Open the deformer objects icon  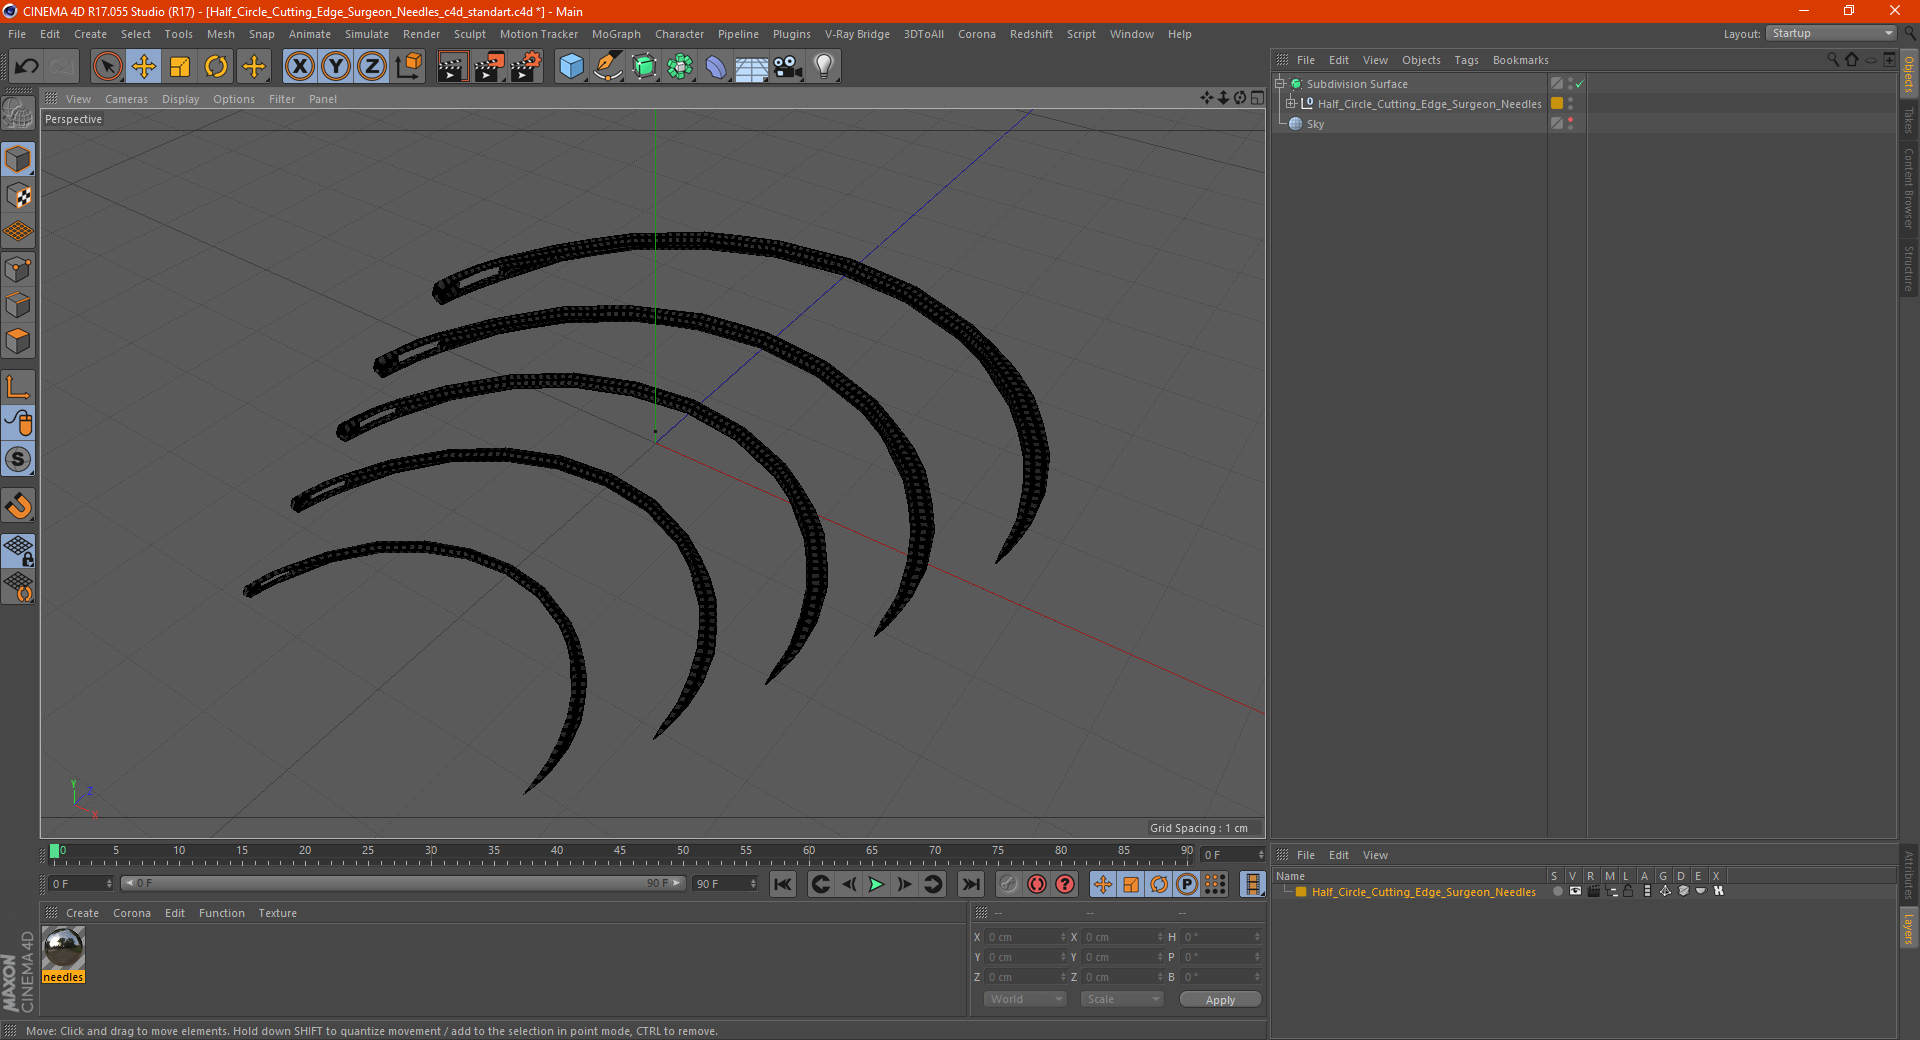click(x=716, y=67)
